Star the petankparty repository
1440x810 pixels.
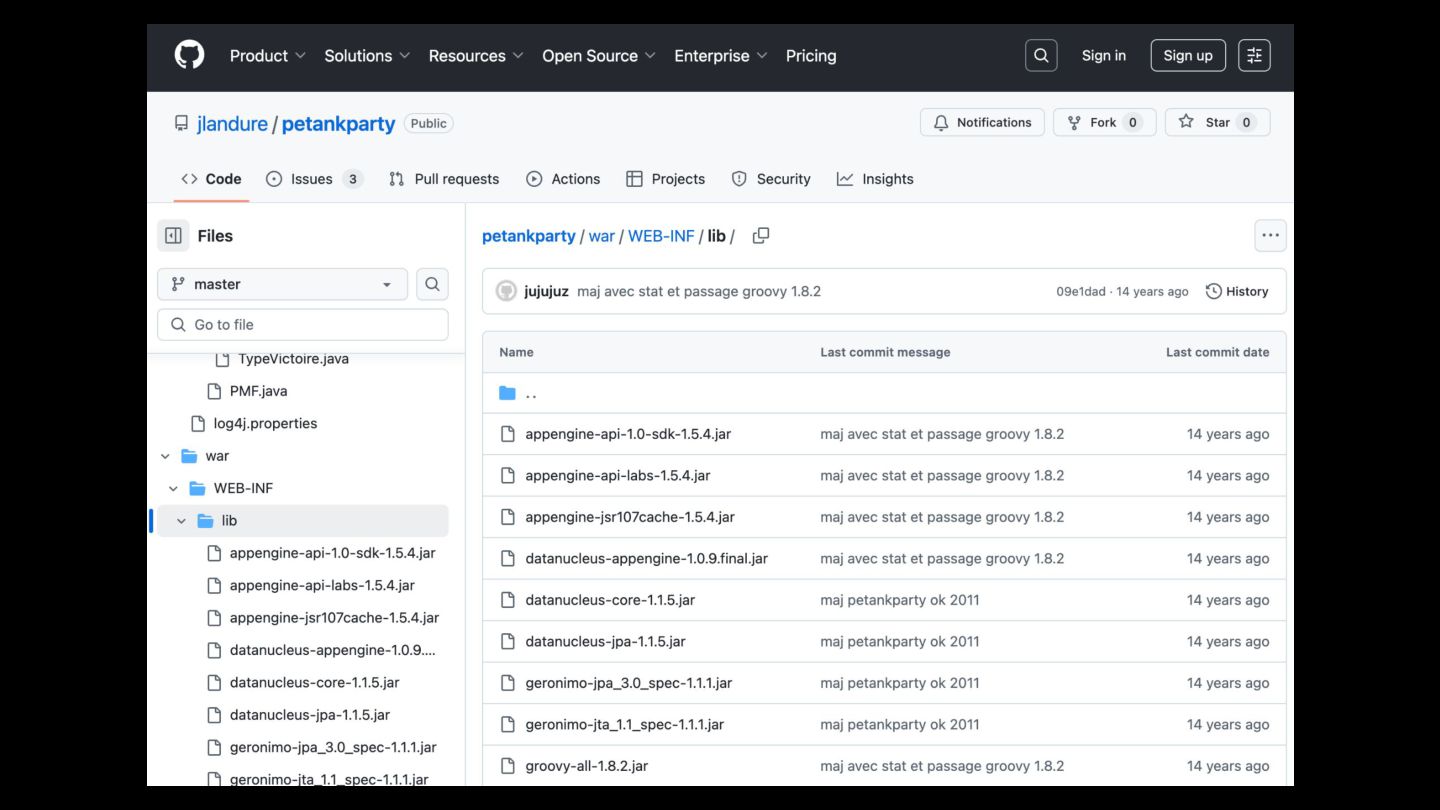pos(1217,122)
